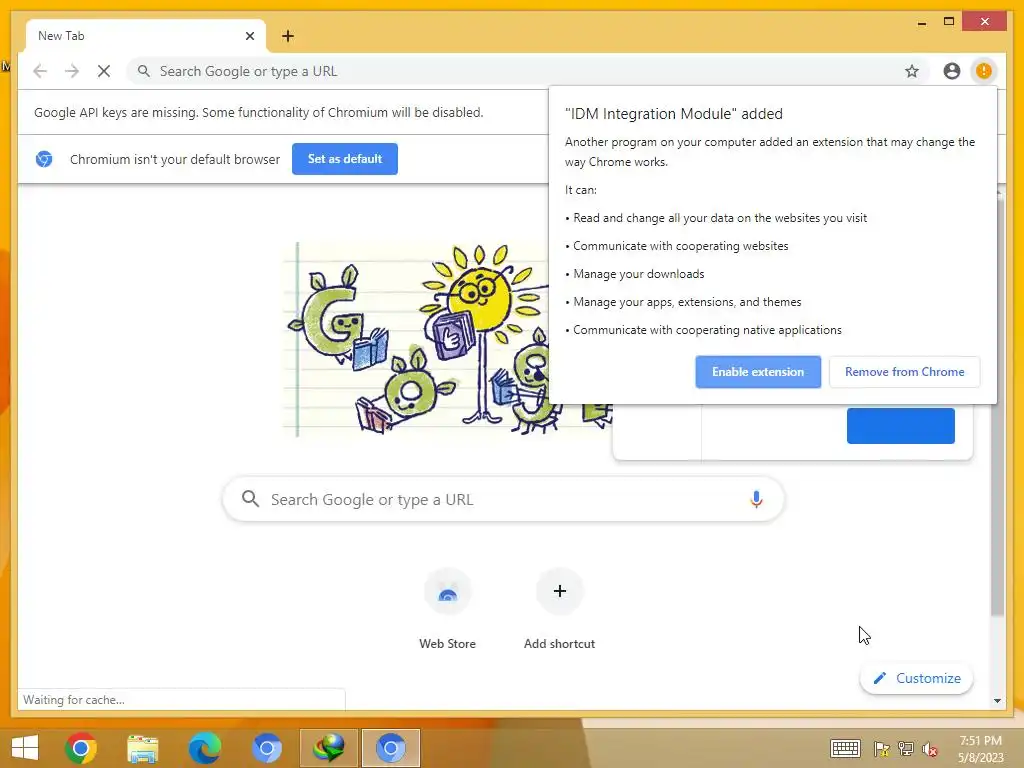
Task: Close the New Tab tab
Action: [x=249, y=36]
